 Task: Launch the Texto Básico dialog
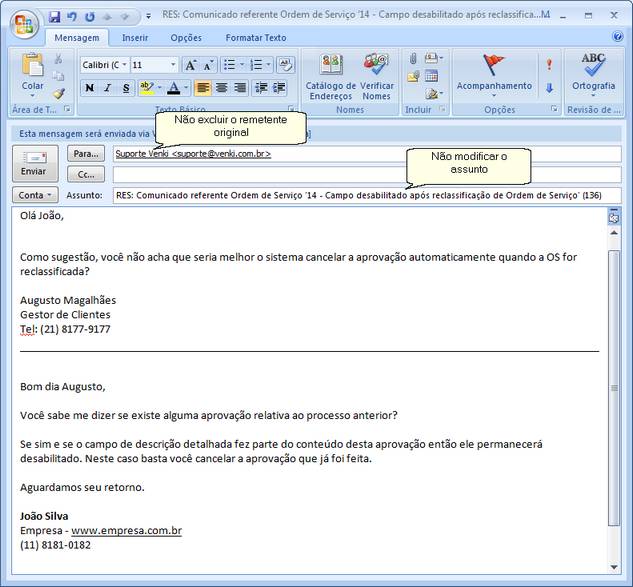tap(291, 108)
